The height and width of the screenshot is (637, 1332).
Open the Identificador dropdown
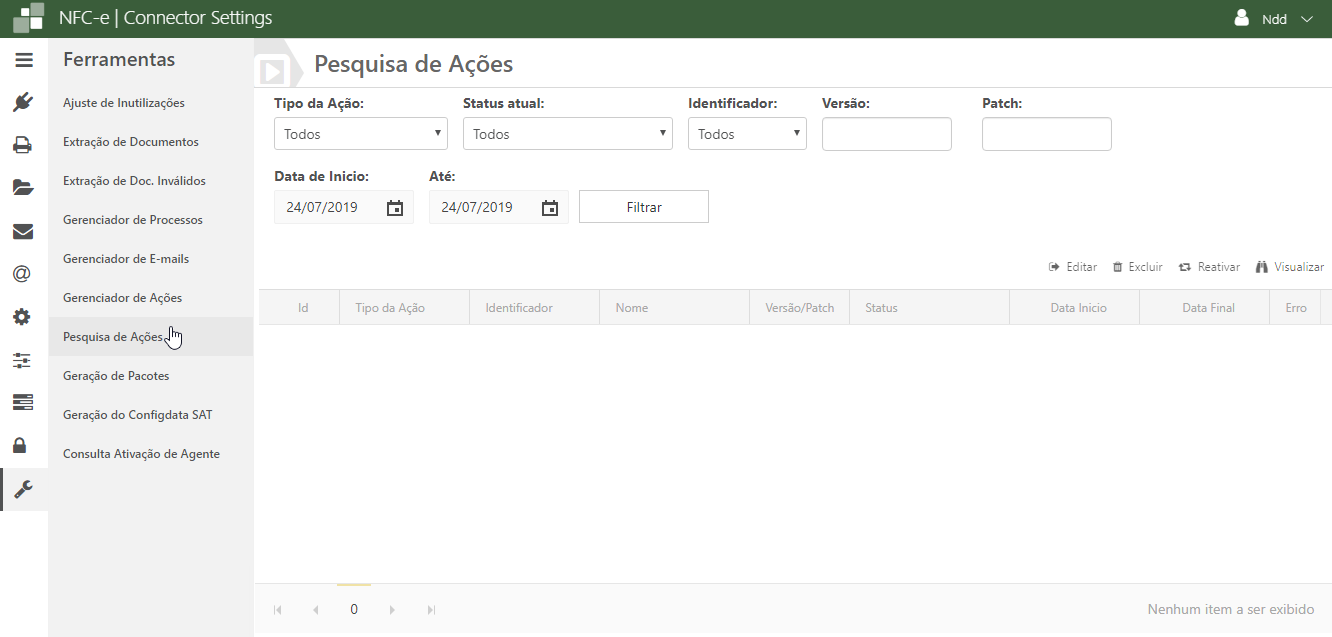point(746,133)
